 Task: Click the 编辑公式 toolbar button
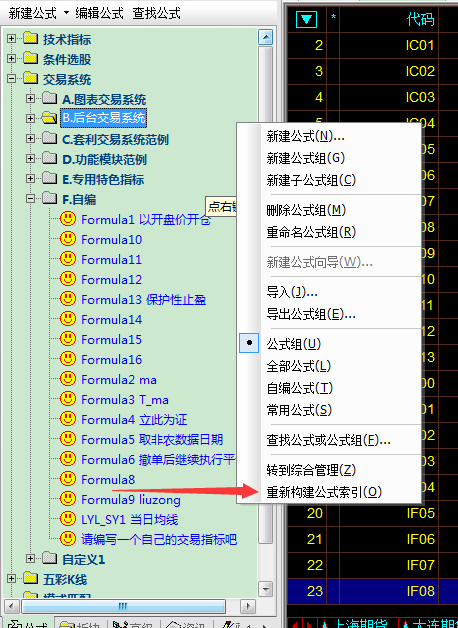click(99, 13)
